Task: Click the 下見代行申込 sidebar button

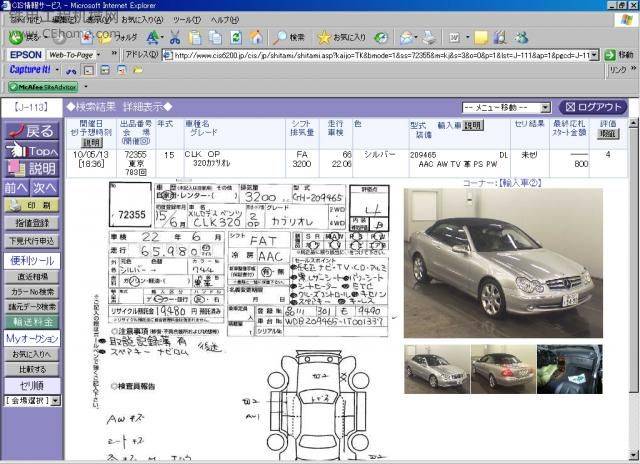Action: [x=32, y=241]
